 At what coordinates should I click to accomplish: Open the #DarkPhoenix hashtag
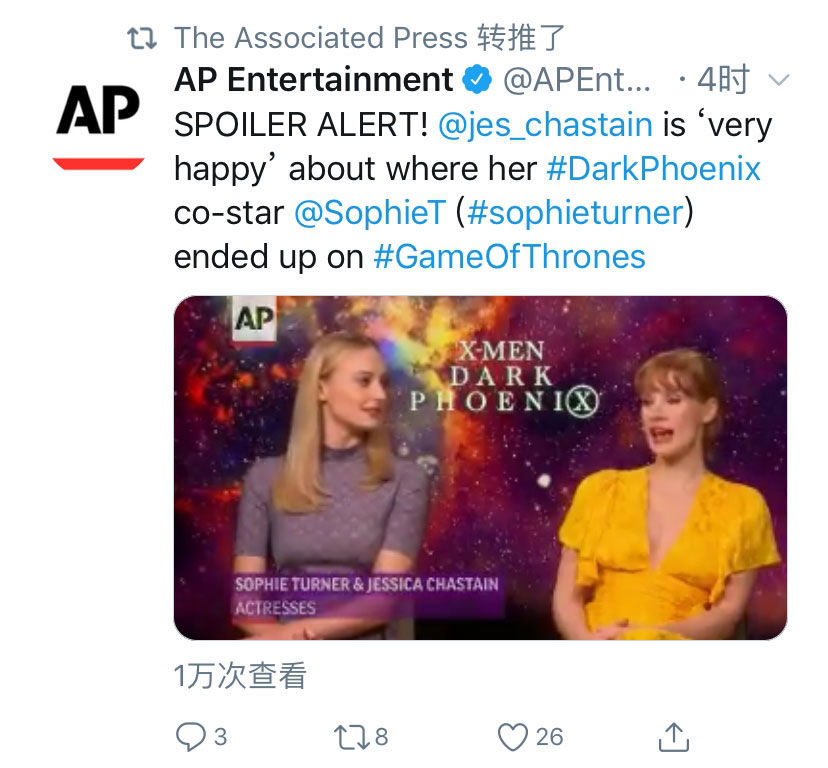[x=653, y=168]
